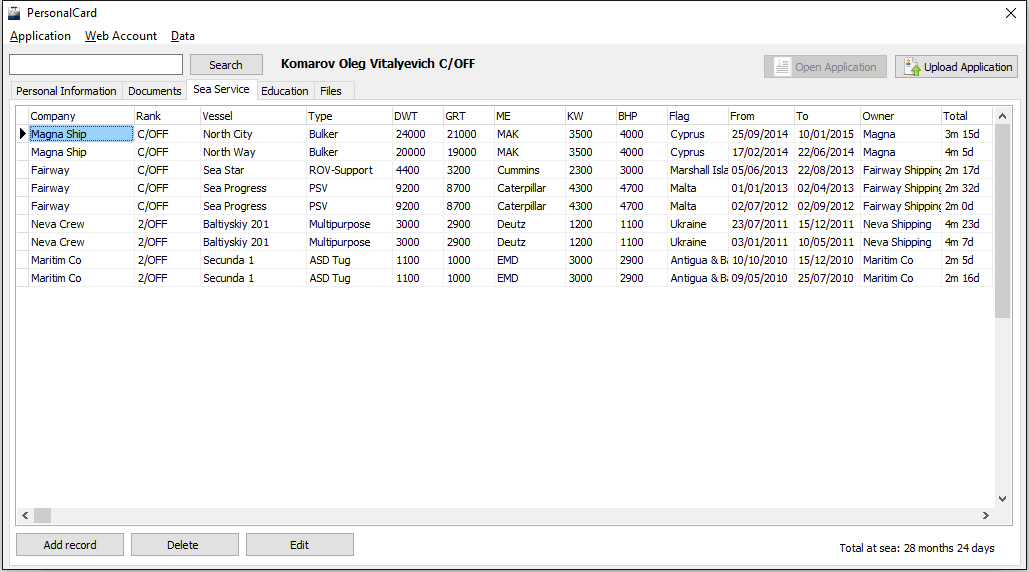Click the Edit button

tap(299, 544)
